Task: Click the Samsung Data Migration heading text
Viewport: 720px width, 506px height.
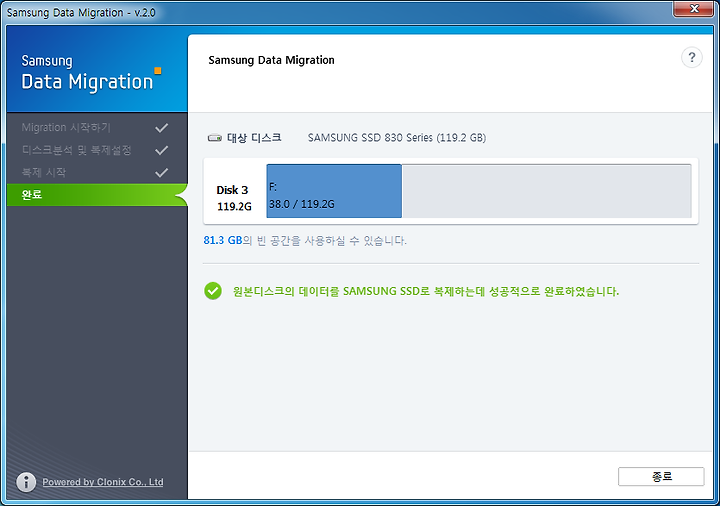Action: pos(271,60)
